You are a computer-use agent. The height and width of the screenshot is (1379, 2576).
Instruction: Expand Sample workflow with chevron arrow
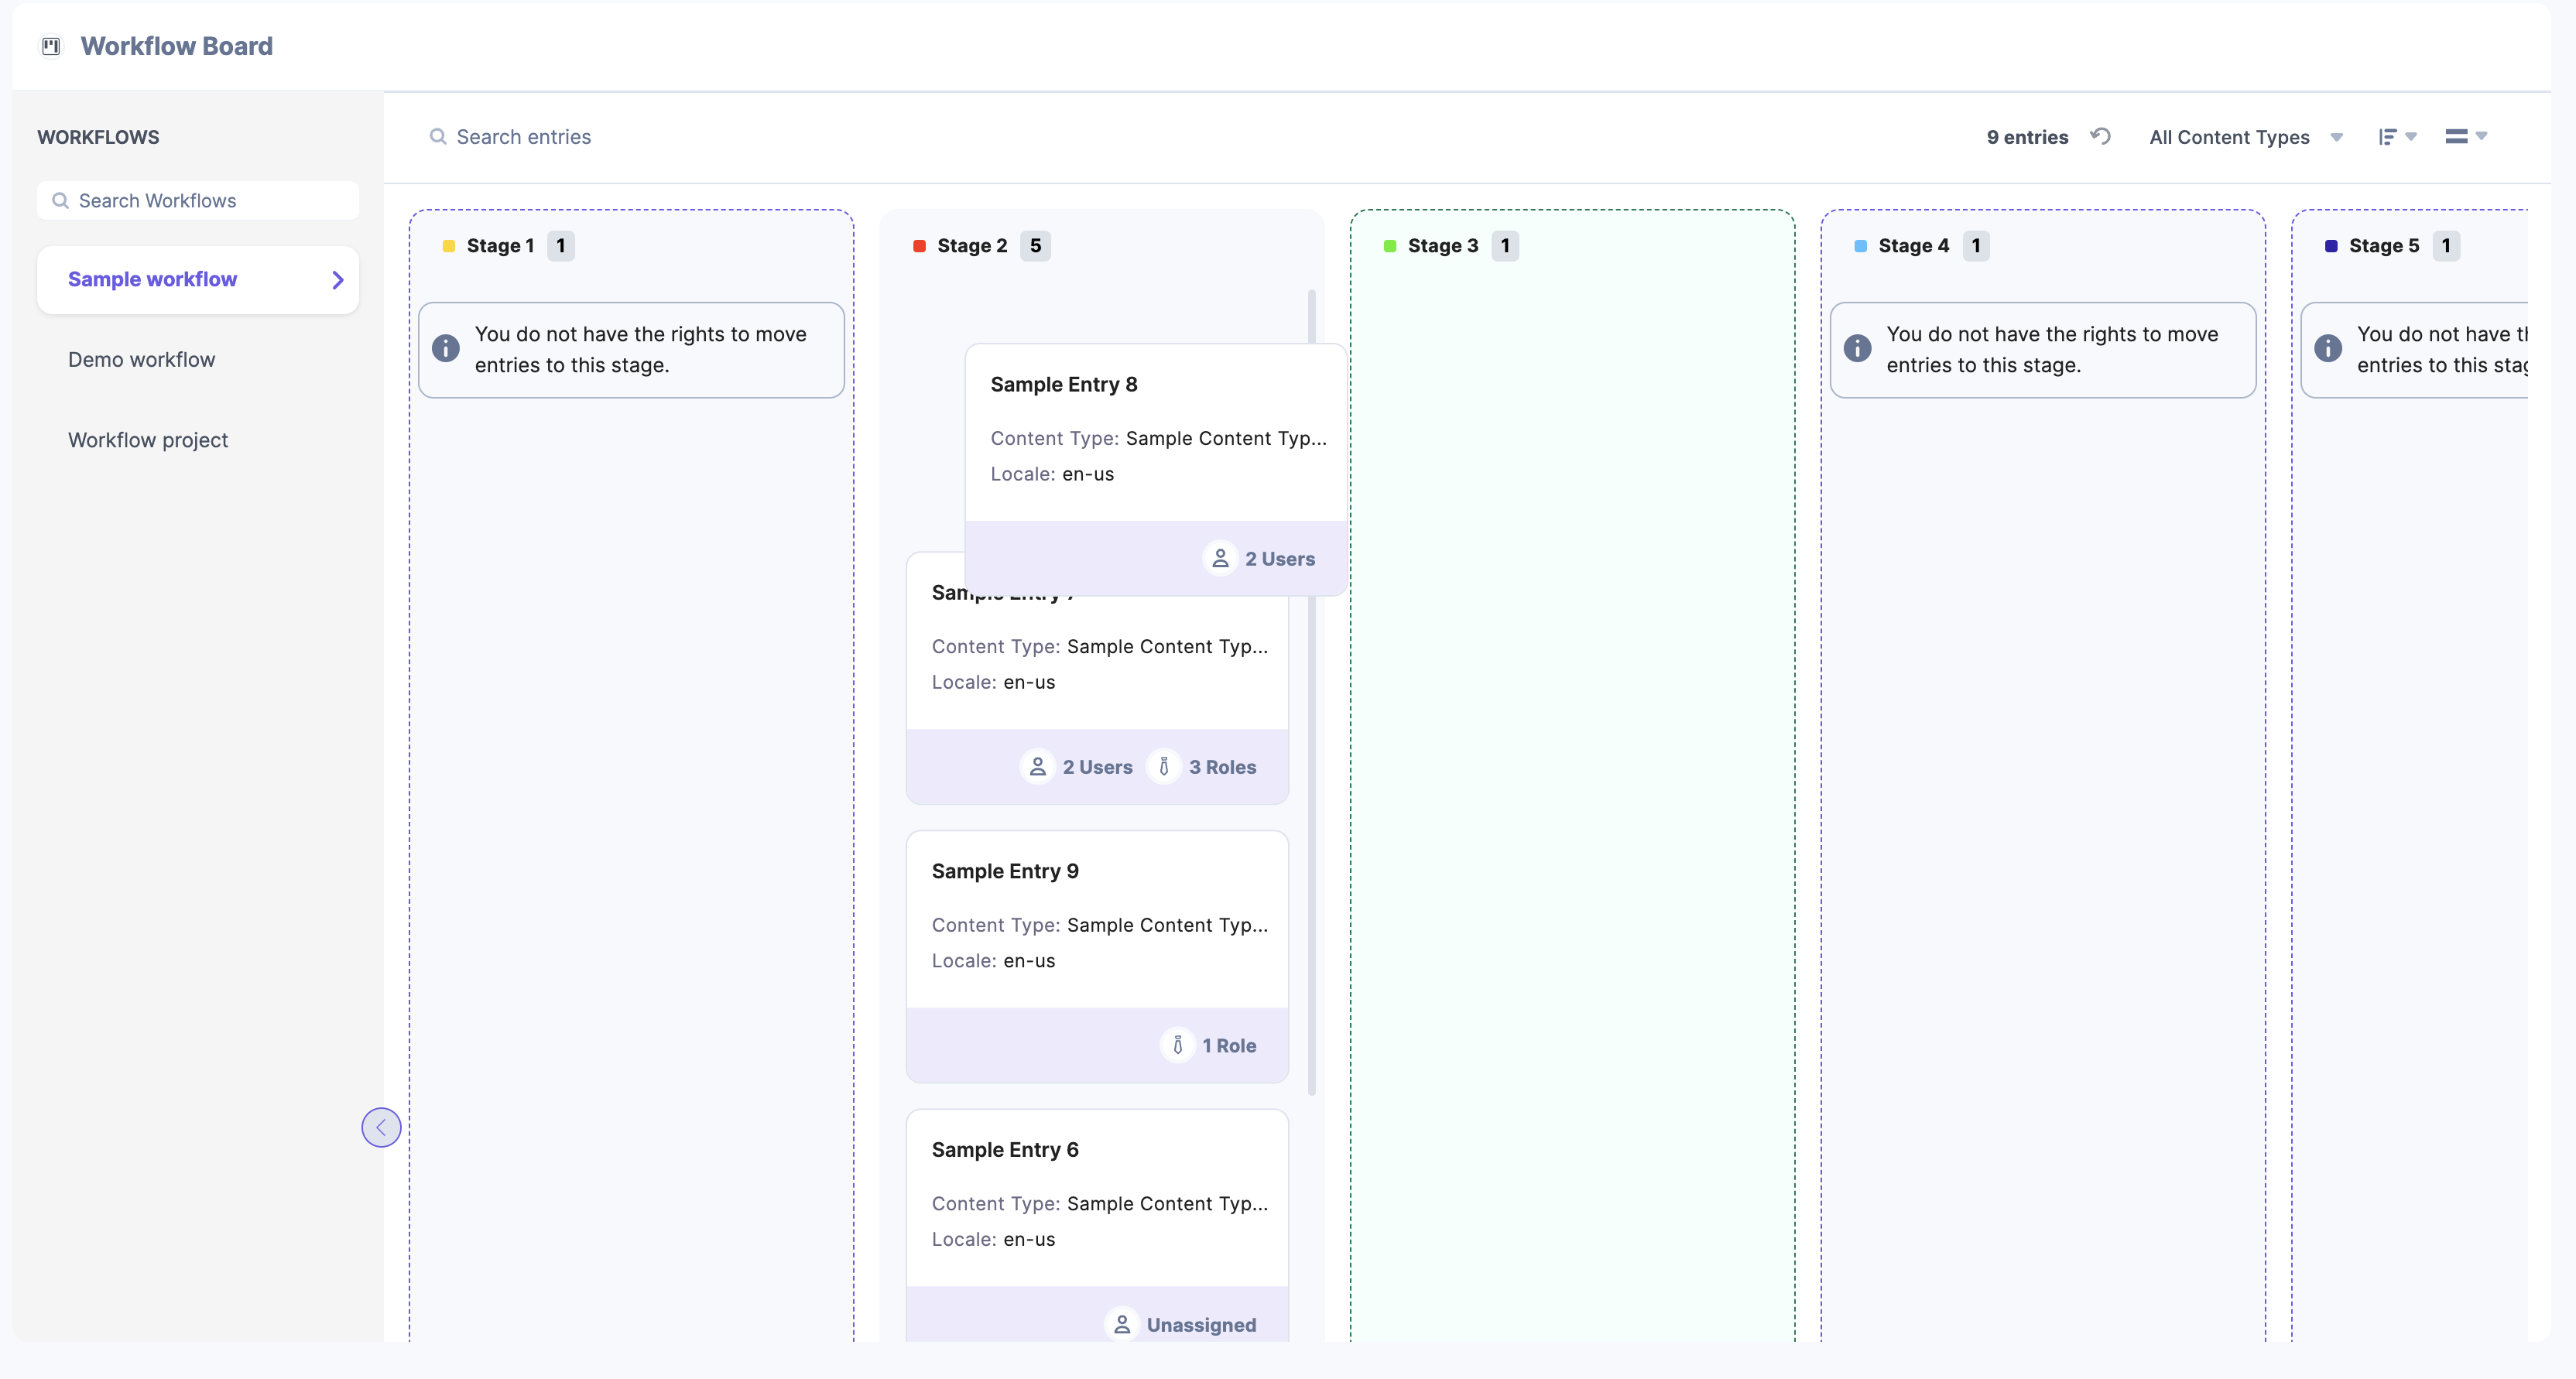(x=337, y=280)
